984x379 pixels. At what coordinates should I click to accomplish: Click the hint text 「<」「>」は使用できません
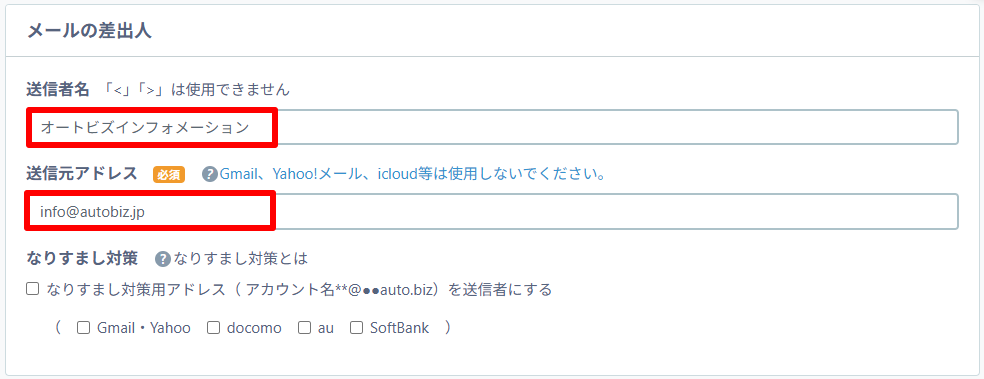click(196, 90)
